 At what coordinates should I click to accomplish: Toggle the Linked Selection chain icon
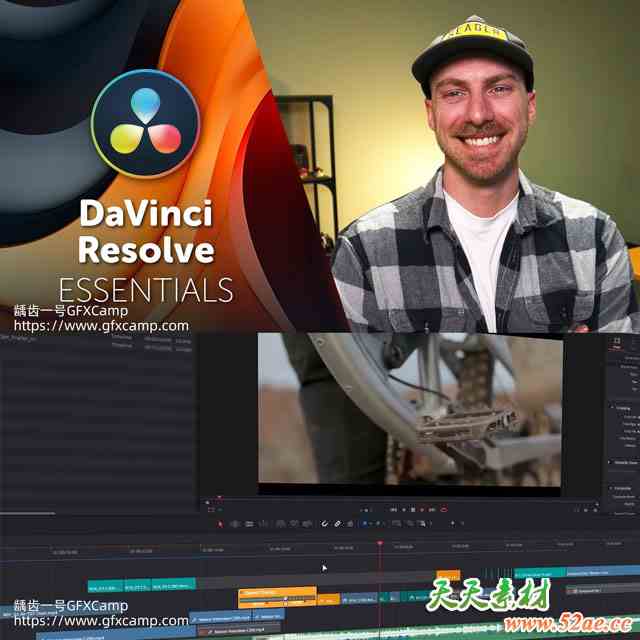pos(338,524)
